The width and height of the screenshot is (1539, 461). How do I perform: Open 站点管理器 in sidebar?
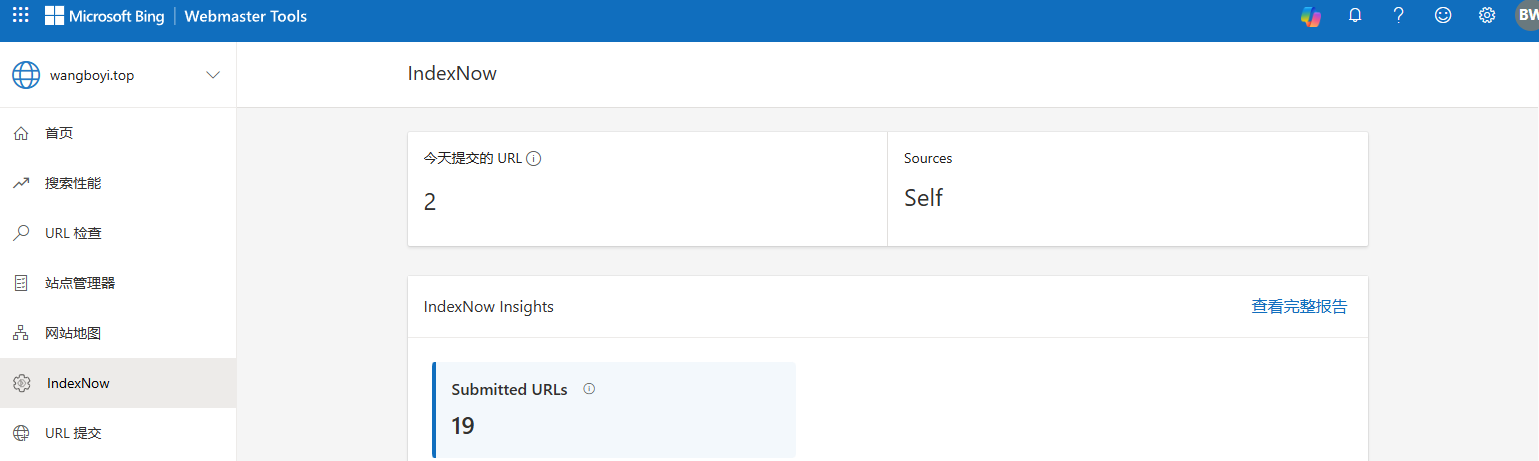point(80,283)
